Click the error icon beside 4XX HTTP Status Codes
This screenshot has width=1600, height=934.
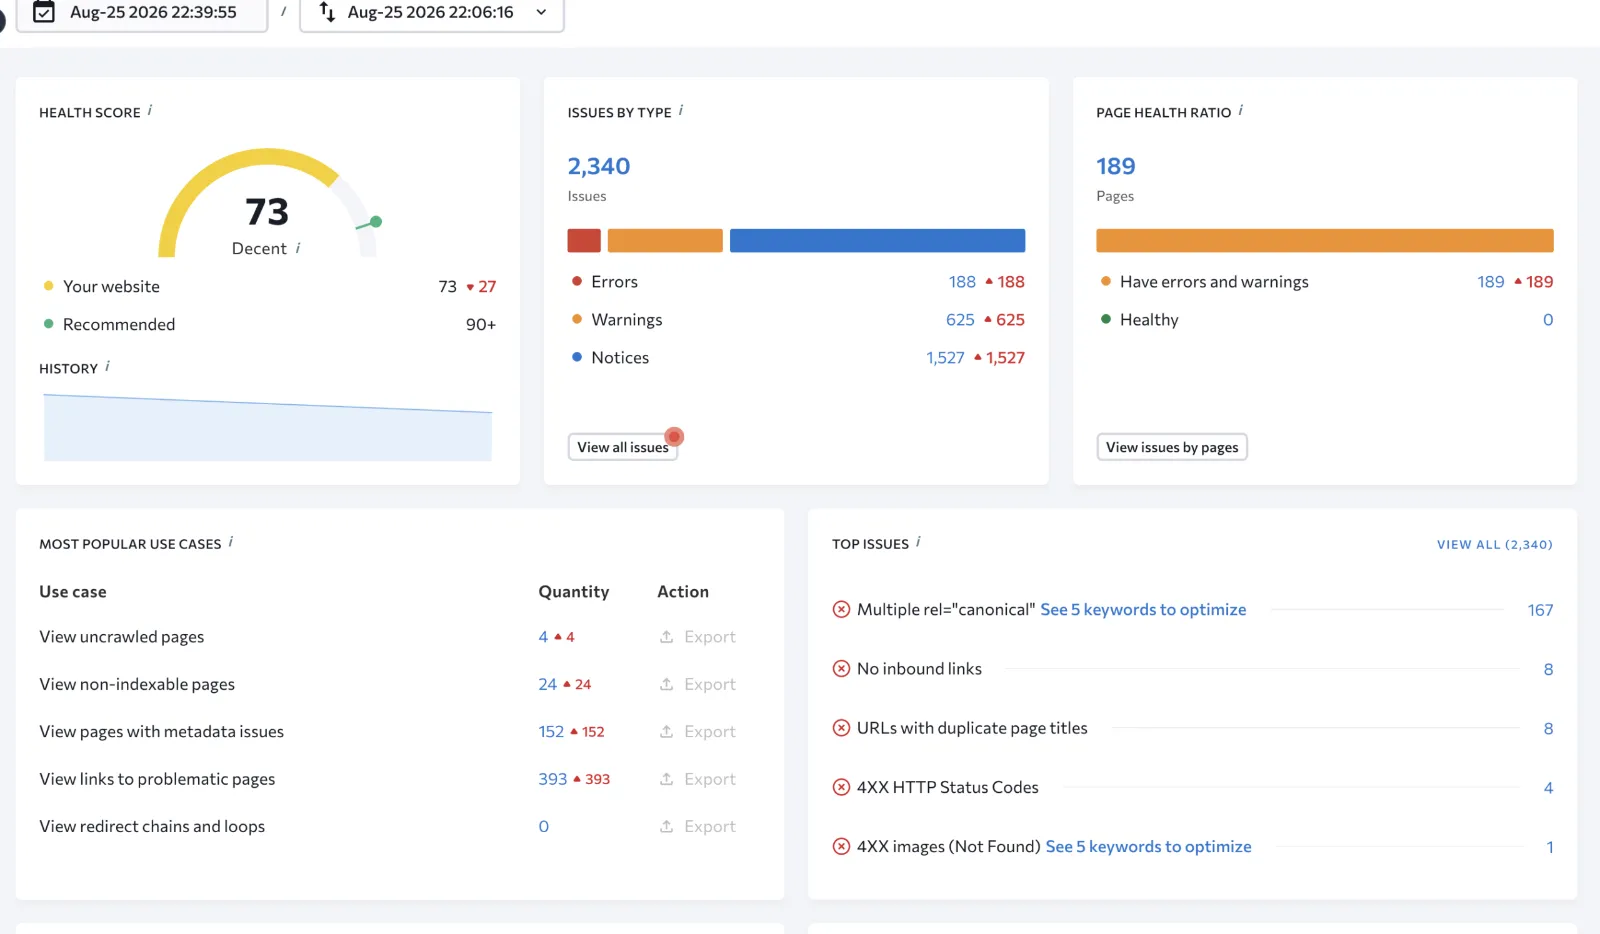click(842, 787)
